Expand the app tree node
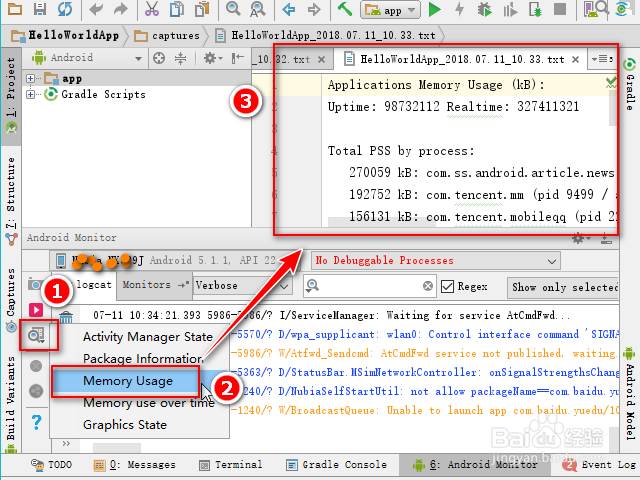640x480 pixels. (x=30, y=78)
